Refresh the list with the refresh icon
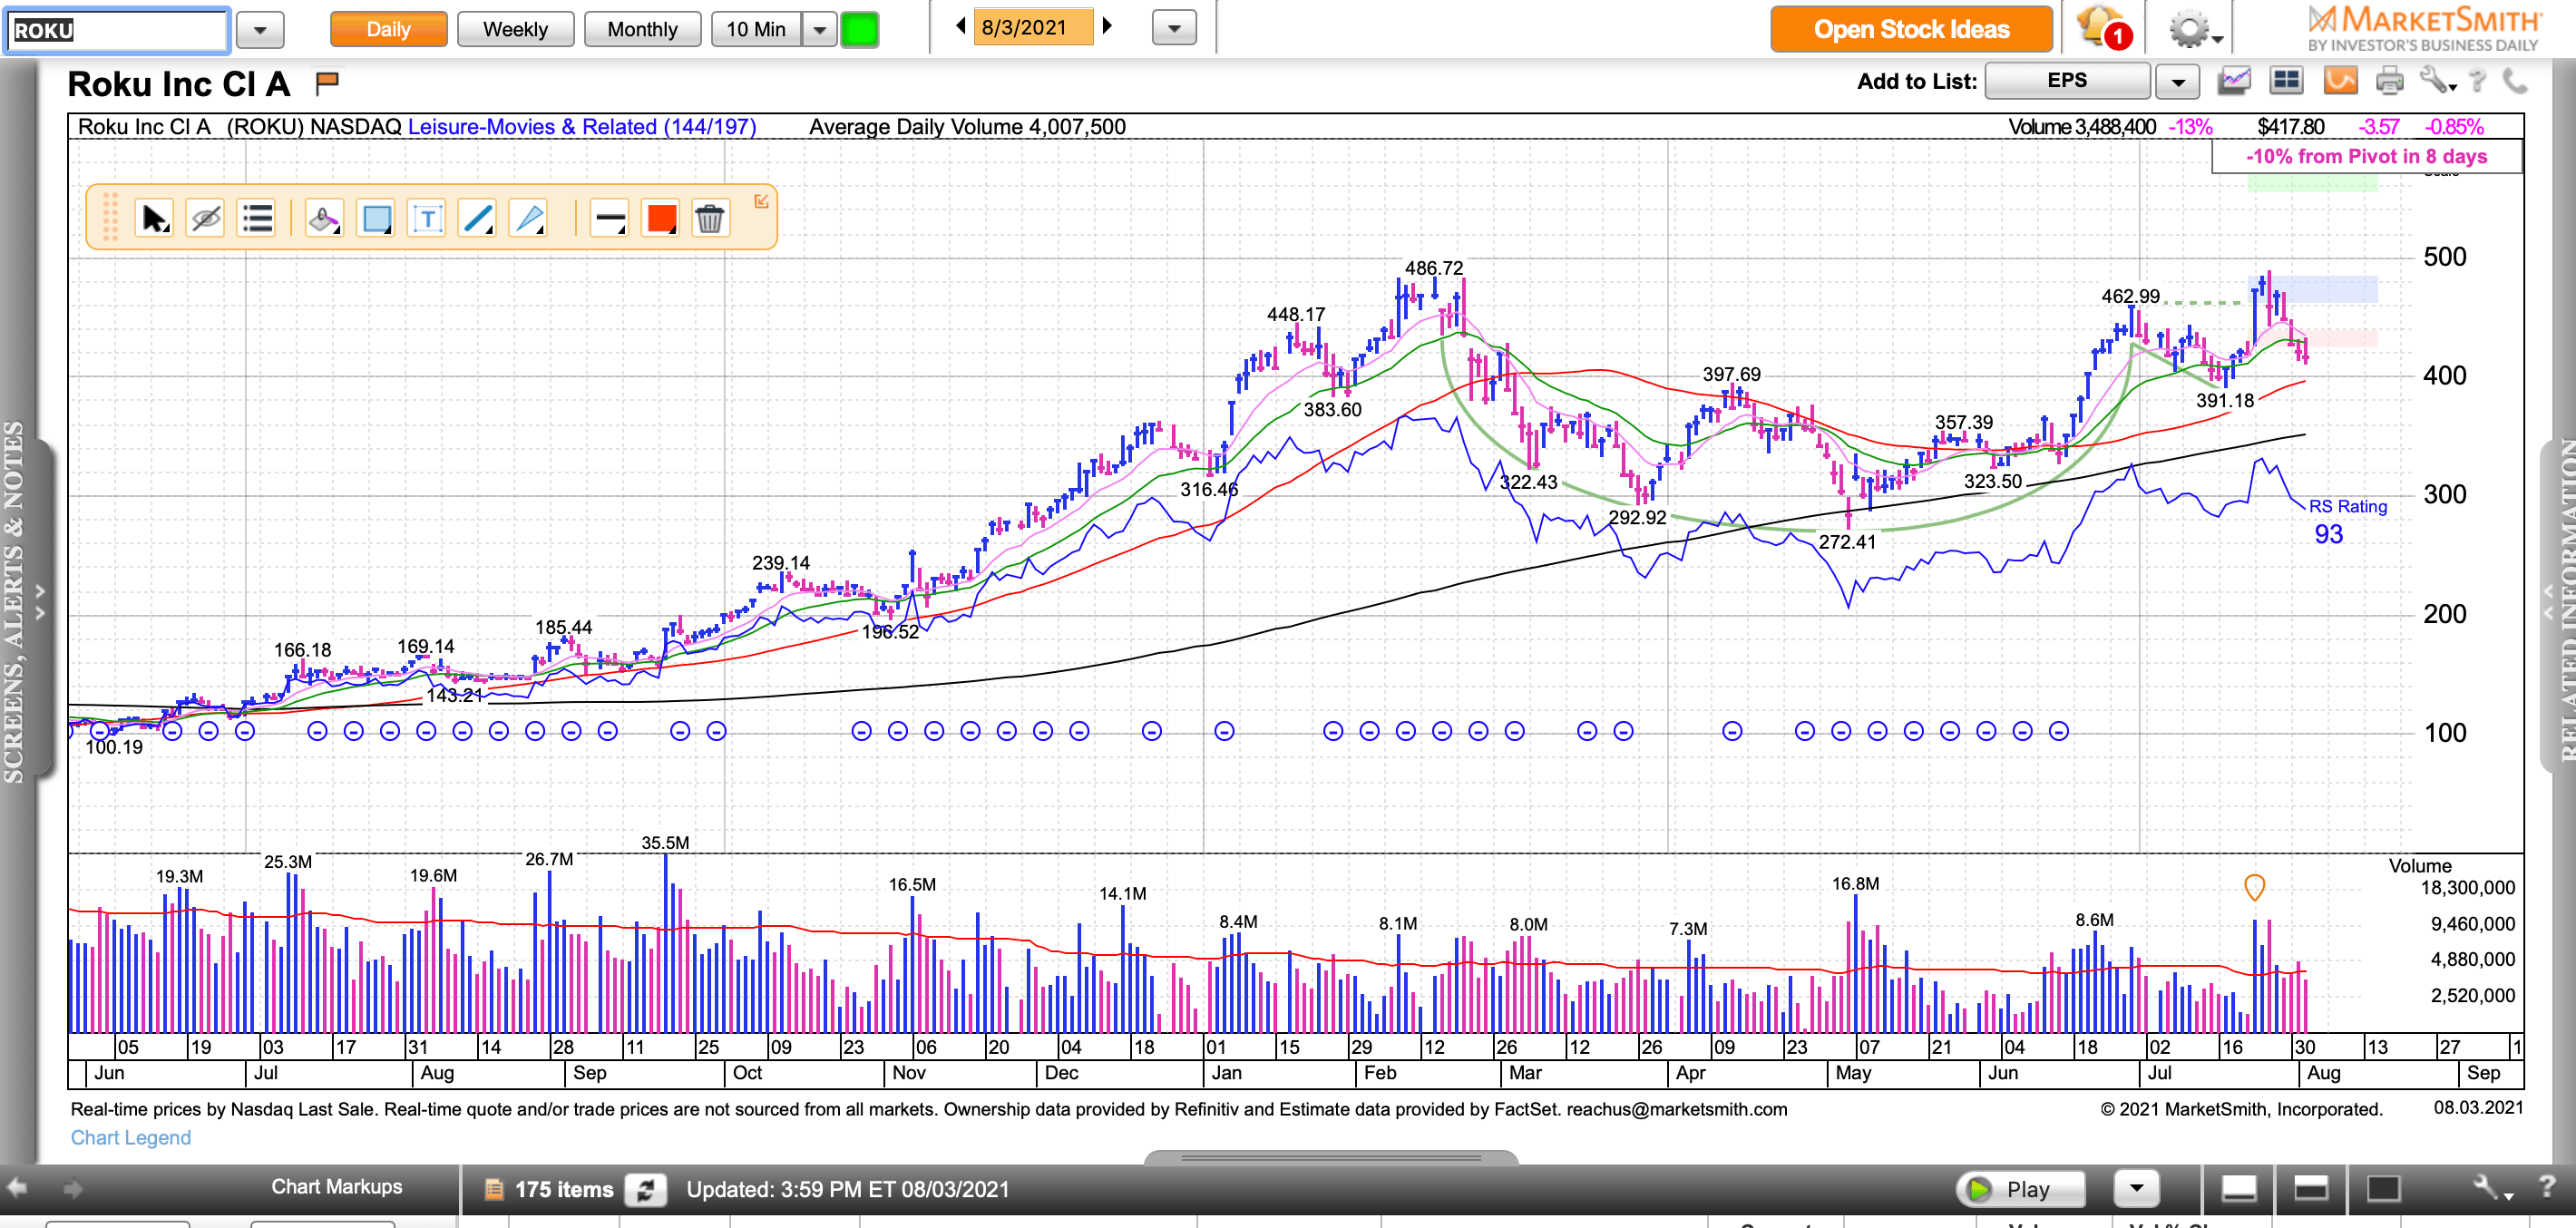This screenshot has width=2576, height=1228. click(646, 1190)
